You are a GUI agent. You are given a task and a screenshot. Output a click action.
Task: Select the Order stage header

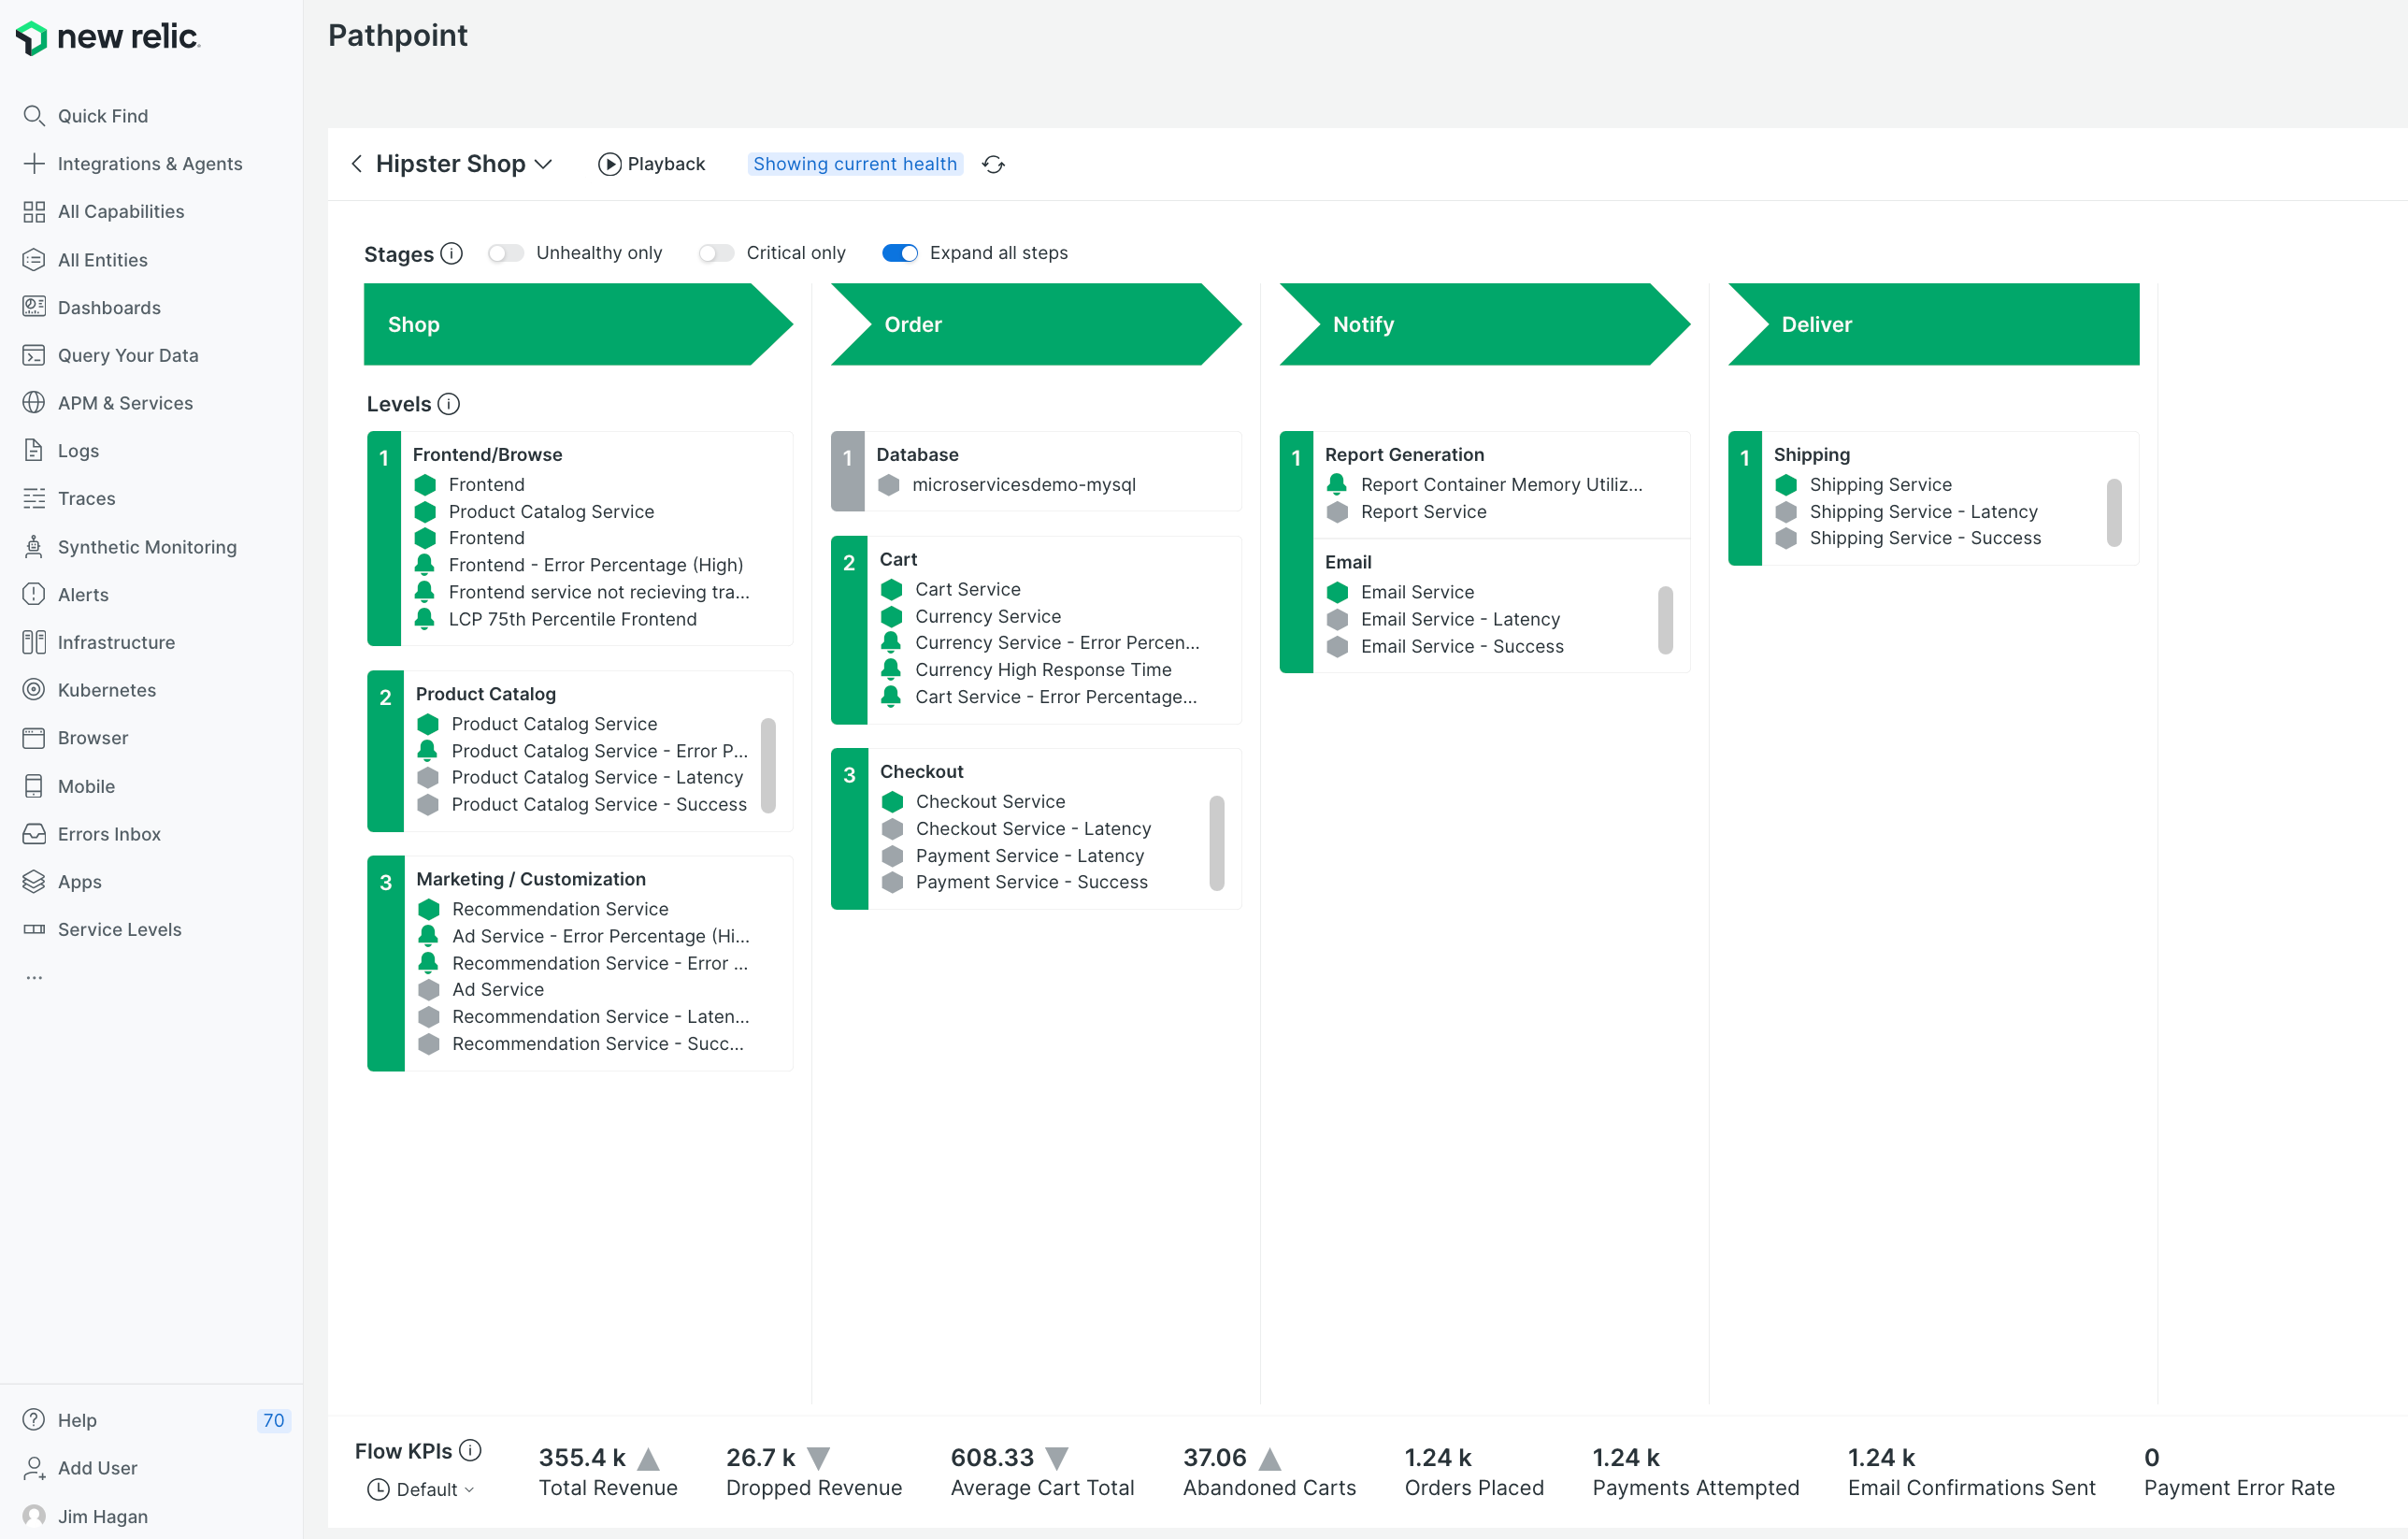coord(1036,324)
